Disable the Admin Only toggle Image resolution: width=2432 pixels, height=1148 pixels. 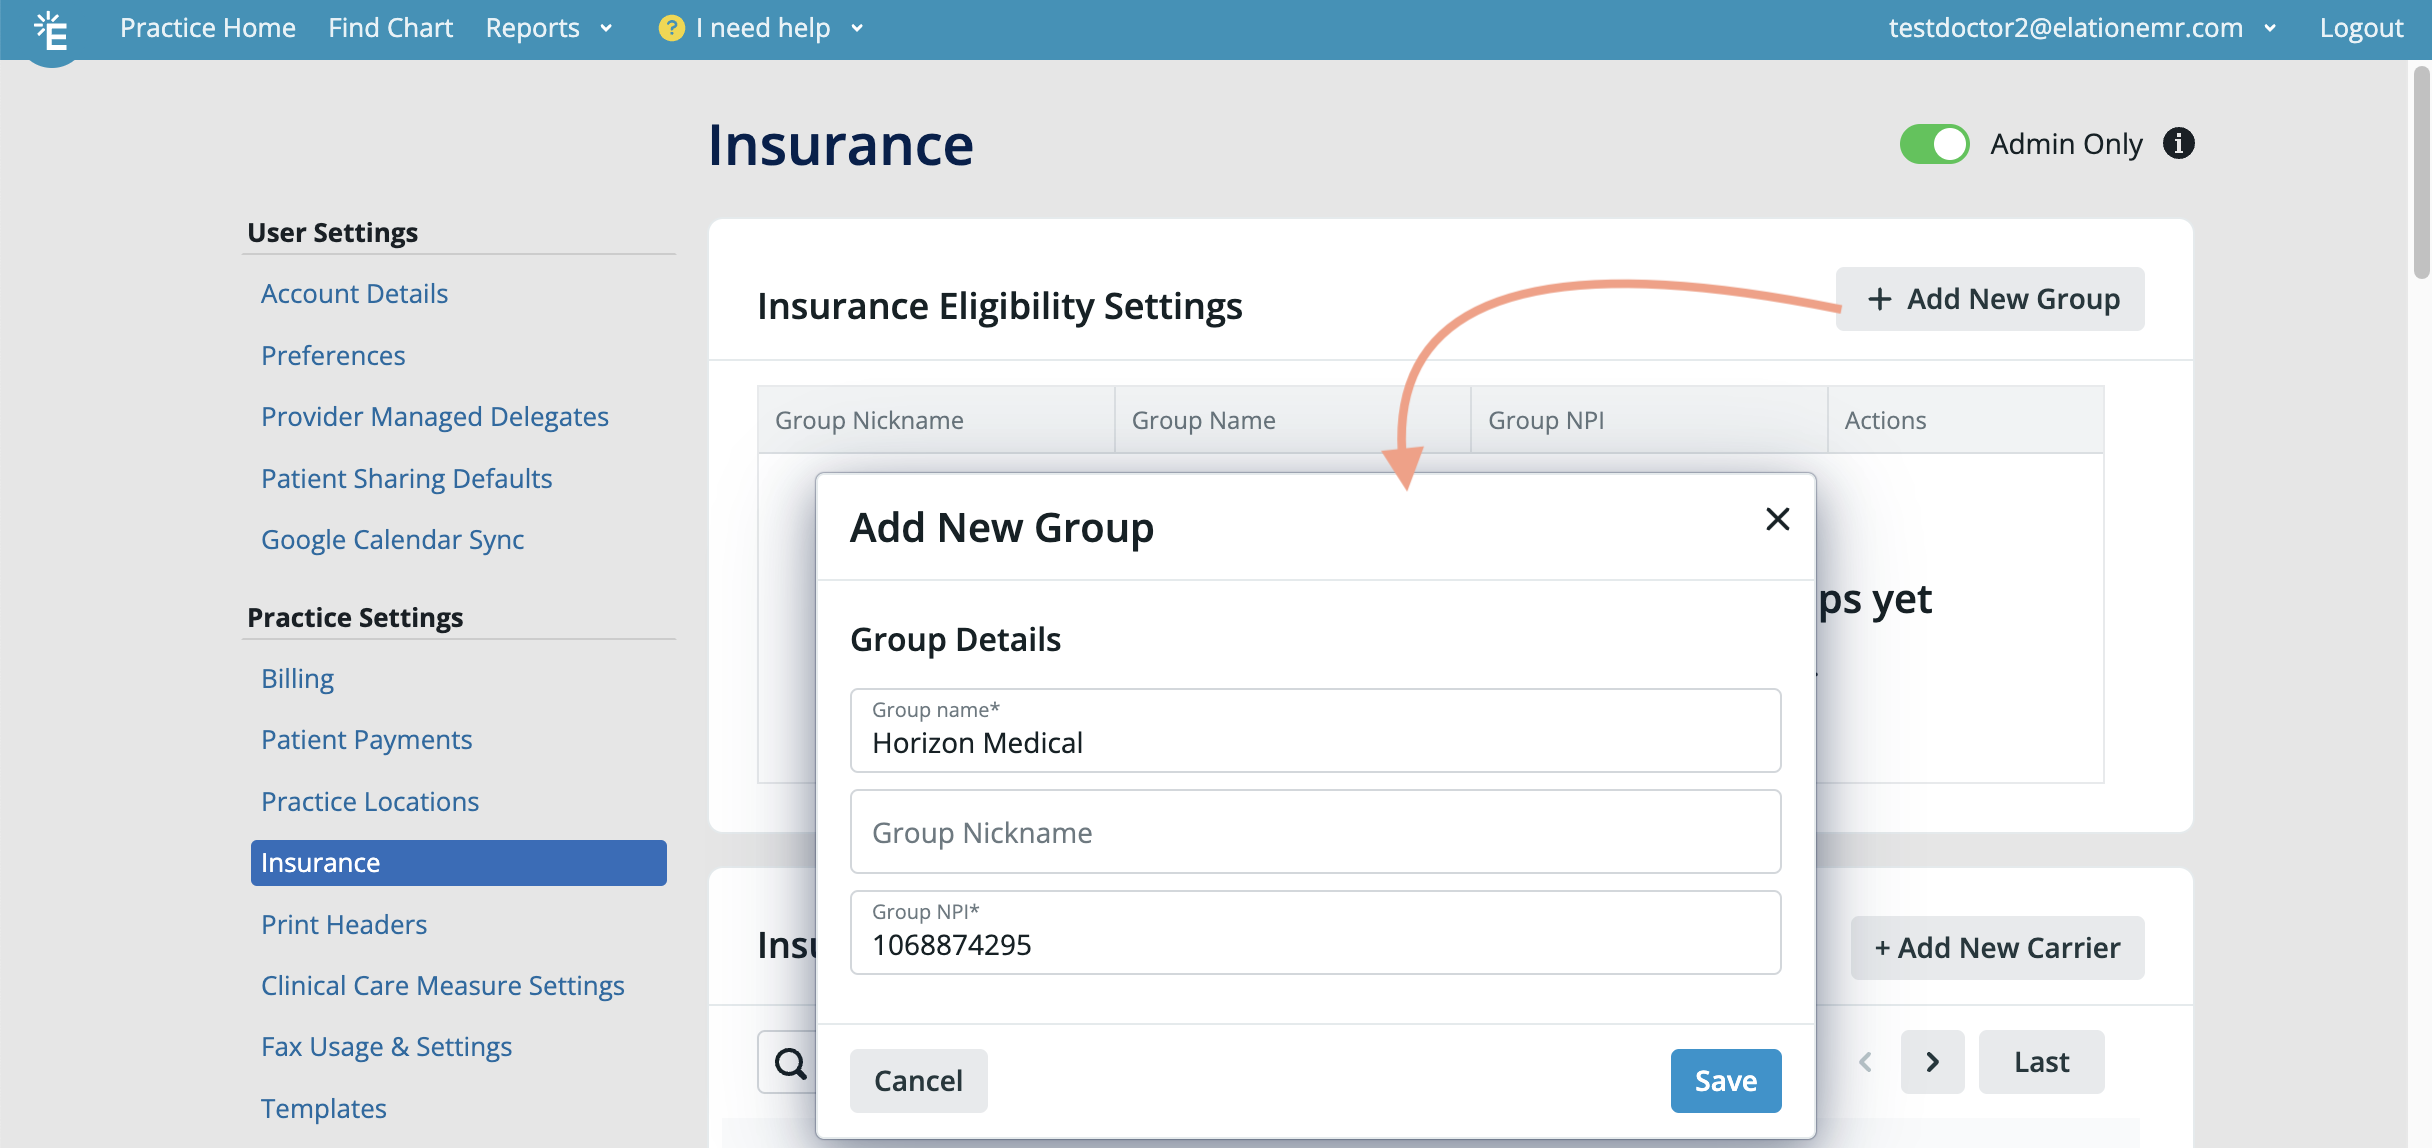click(1934, 144)
